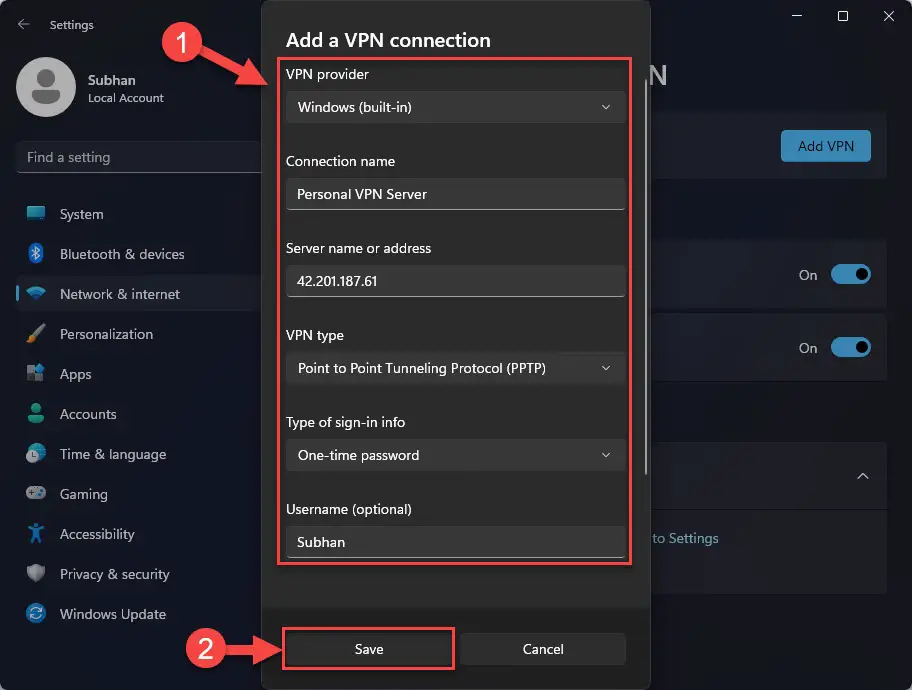Click the Accounts person icon
This screenshot has height=690, width=912.
[x=36, y=414]
